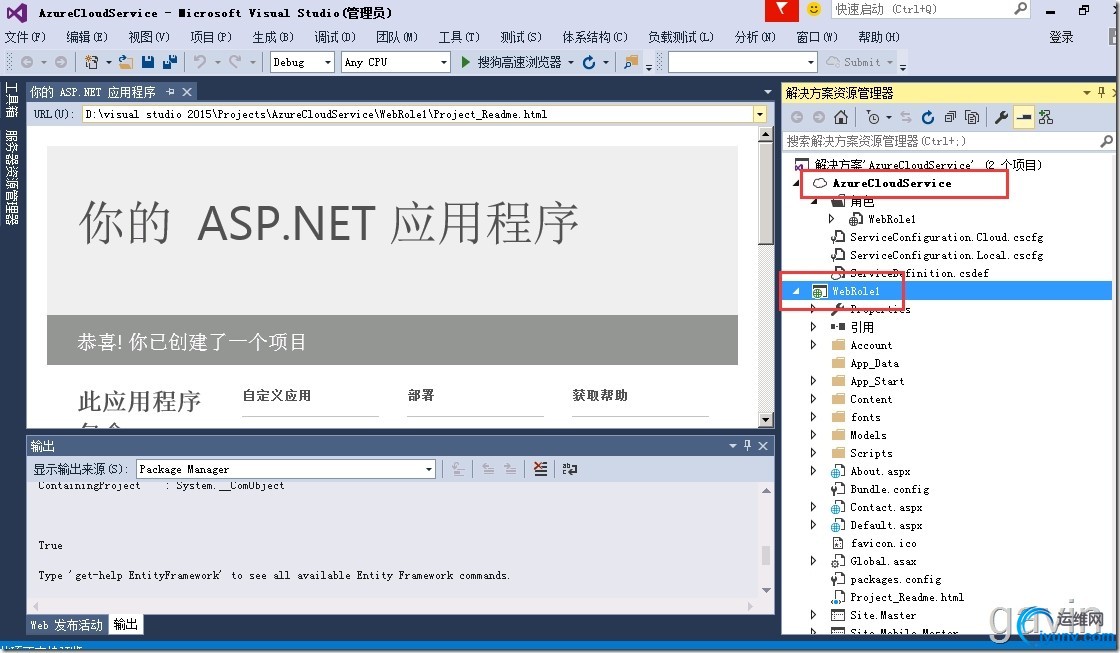Toggle Word Wrap in Output panel
Screen dimensions: 1120x653
tap(569, 469)
